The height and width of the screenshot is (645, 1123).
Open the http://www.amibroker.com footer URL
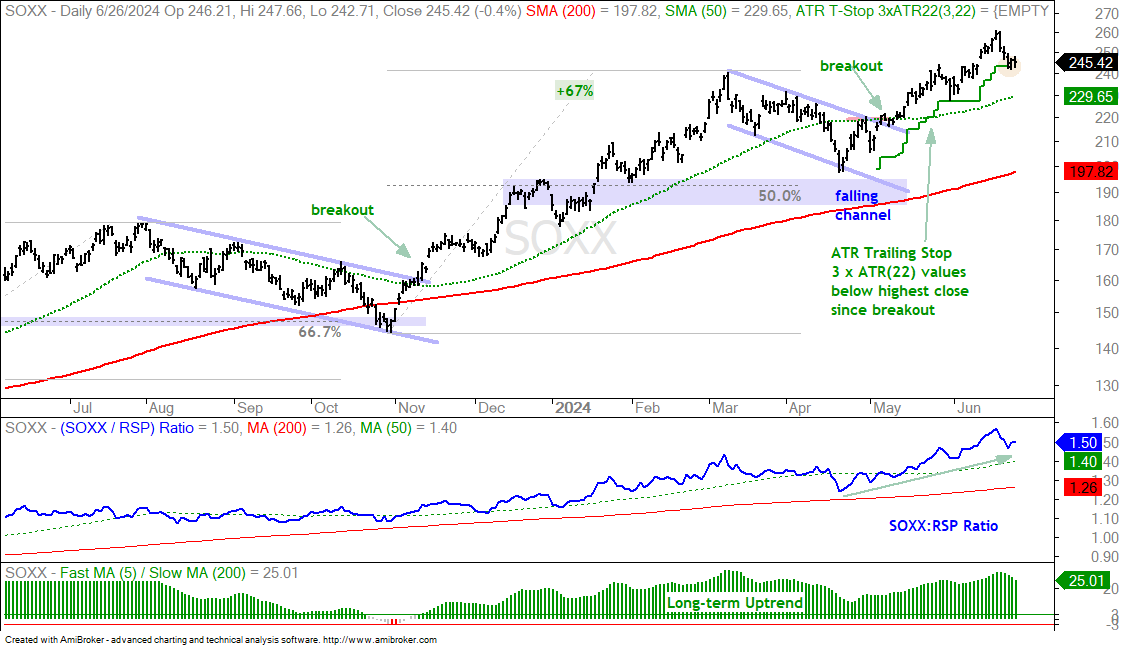(x=380, y=640)
